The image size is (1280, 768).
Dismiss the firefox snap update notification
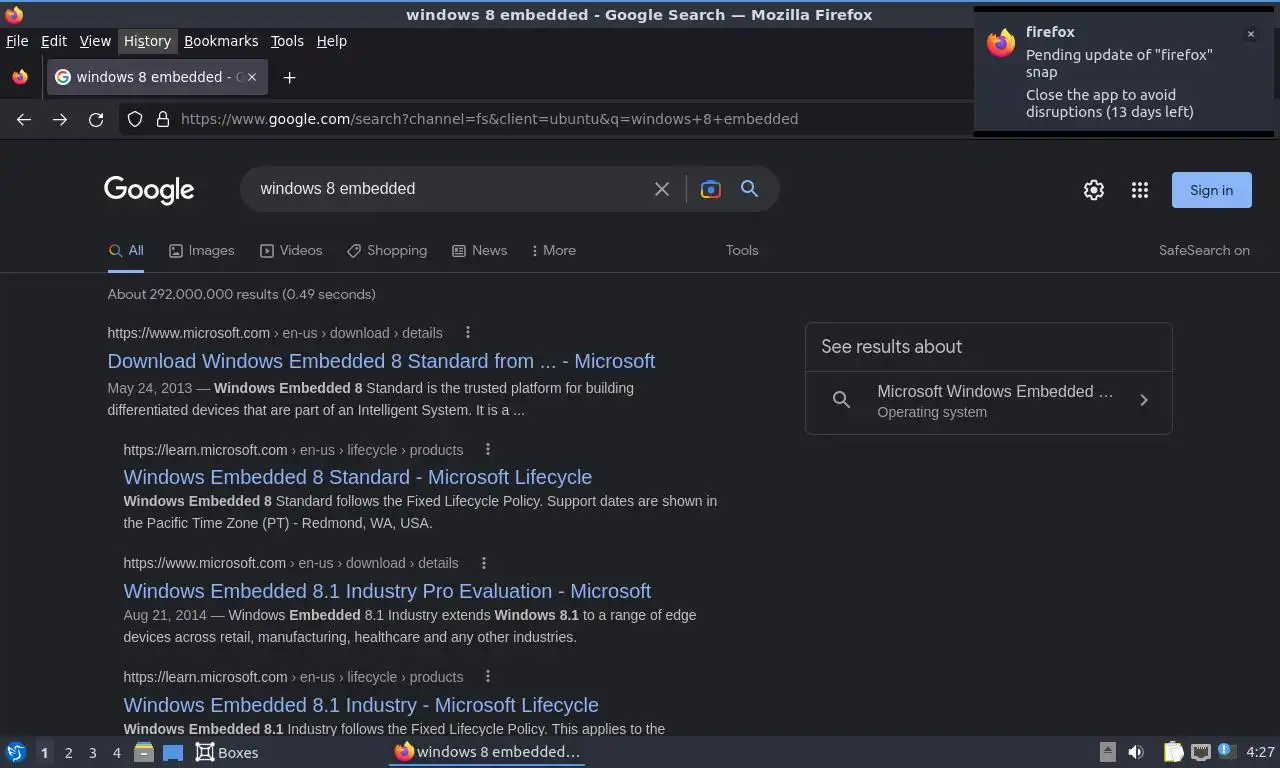click(1250, 34)
